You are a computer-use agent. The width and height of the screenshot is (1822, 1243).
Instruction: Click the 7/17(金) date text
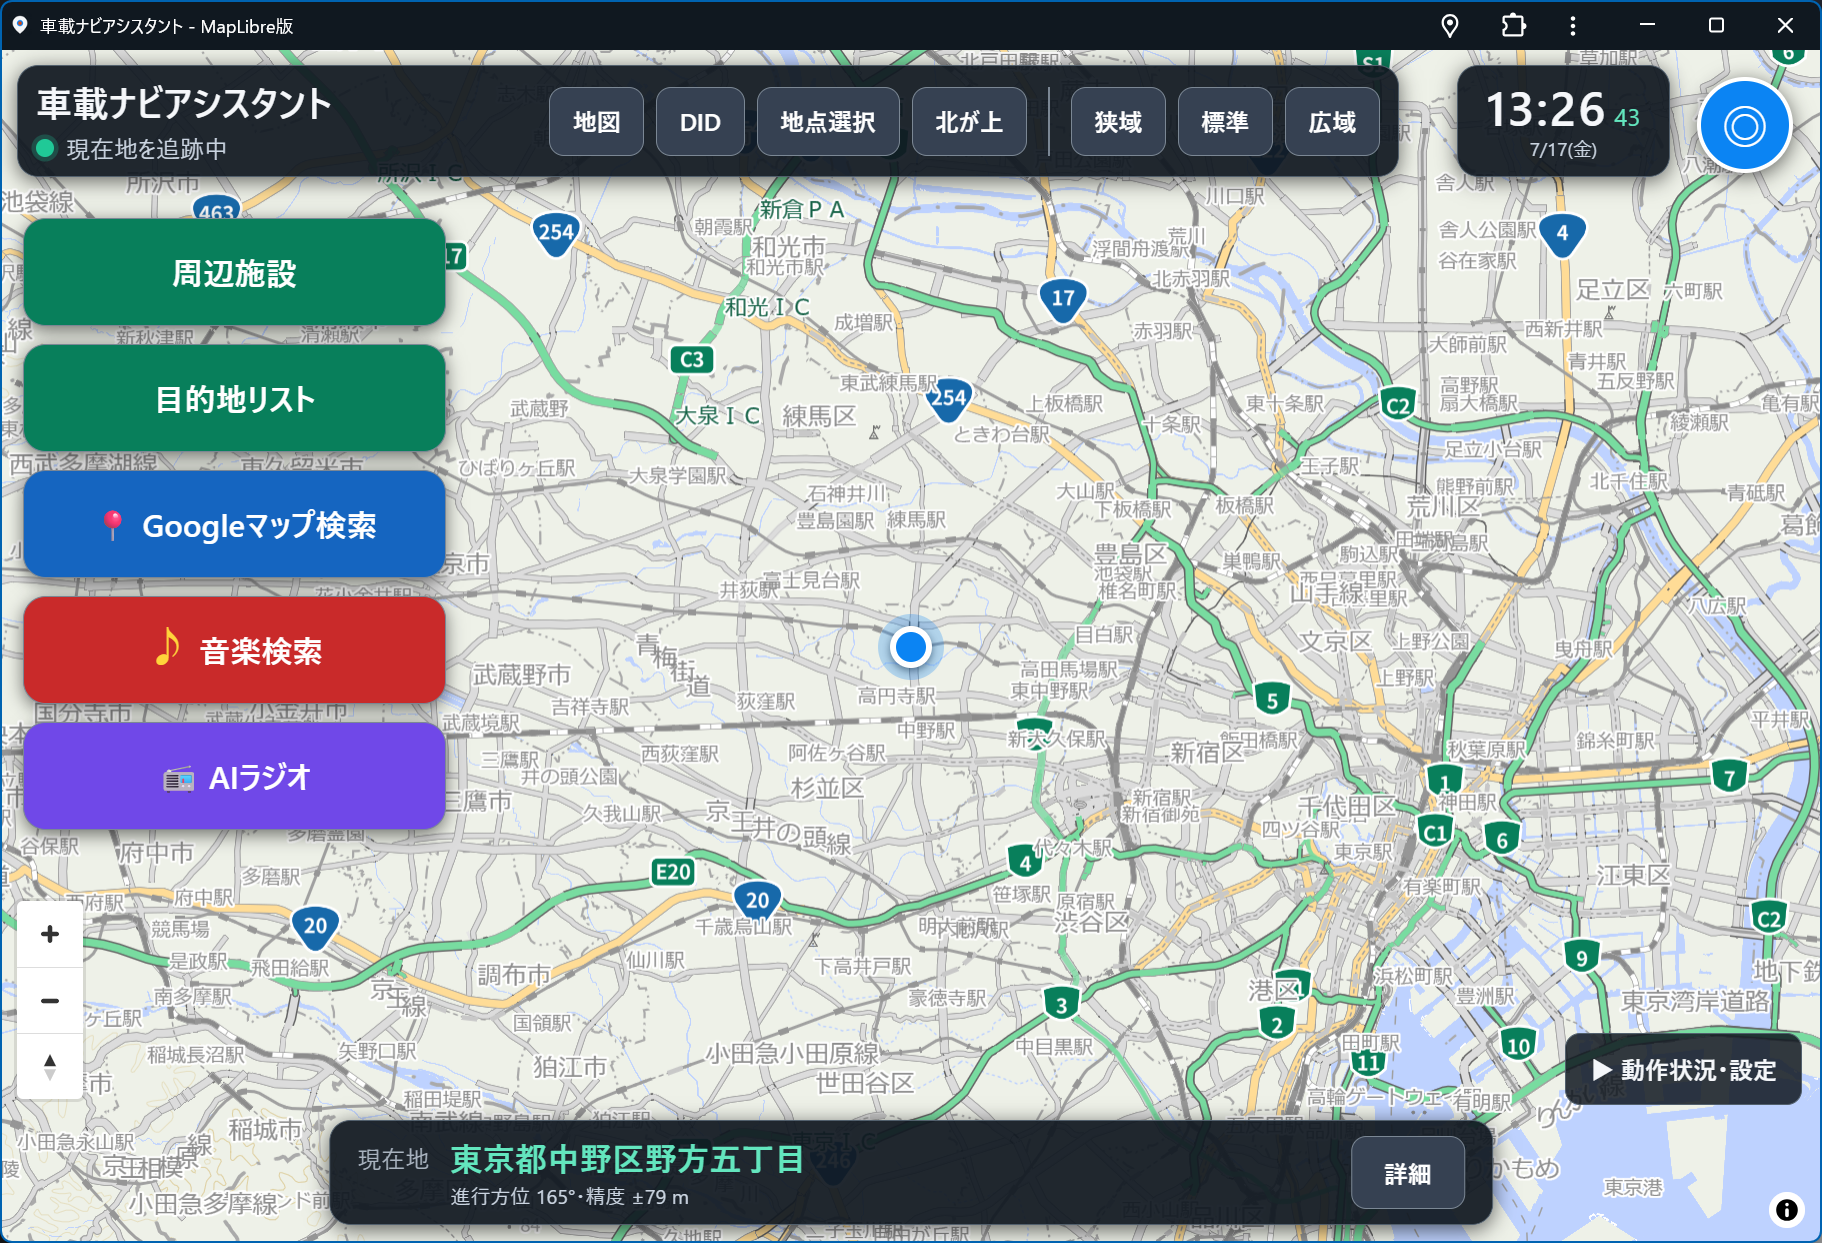click(1563, 150)
